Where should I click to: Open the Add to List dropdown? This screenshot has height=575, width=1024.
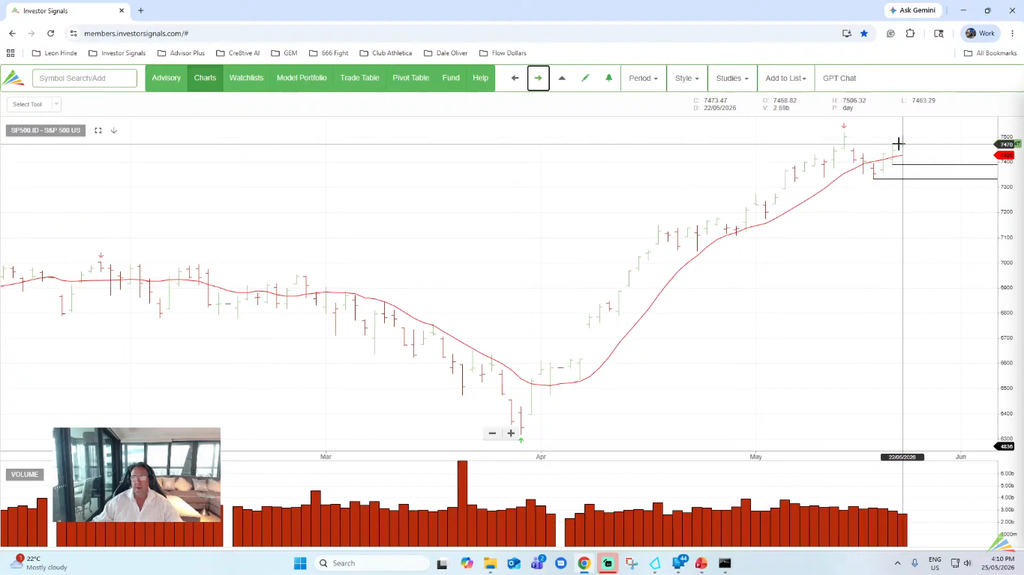pyautogui.click(x=786, y=78)
